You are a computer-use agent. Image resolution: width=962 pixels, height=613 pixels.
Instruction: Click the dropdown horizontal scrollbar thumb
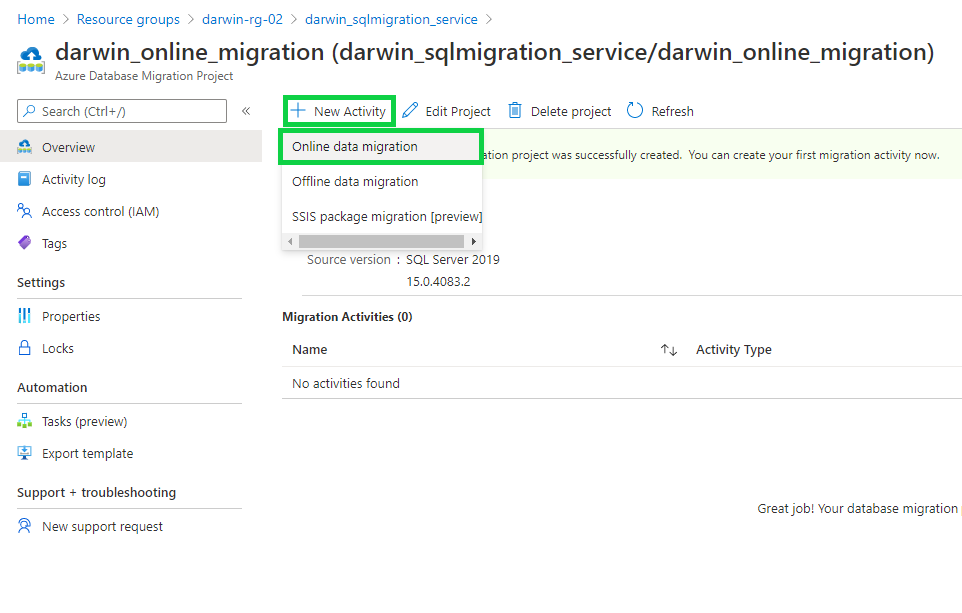click(381, 241)
